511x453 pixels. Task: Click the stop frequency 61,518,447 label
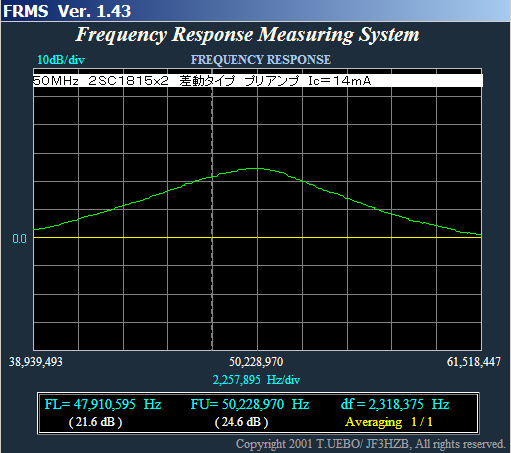point(474,362)
